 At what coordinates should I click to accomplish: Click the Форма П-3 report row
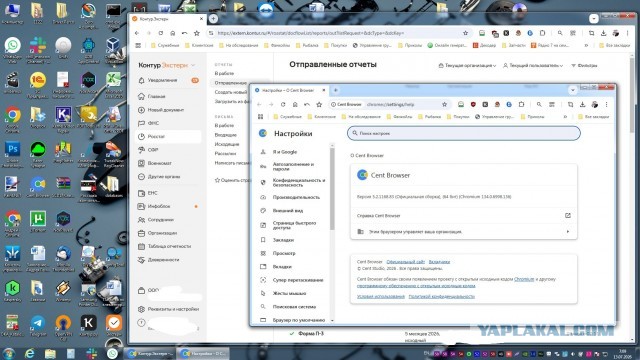(311, 333)
